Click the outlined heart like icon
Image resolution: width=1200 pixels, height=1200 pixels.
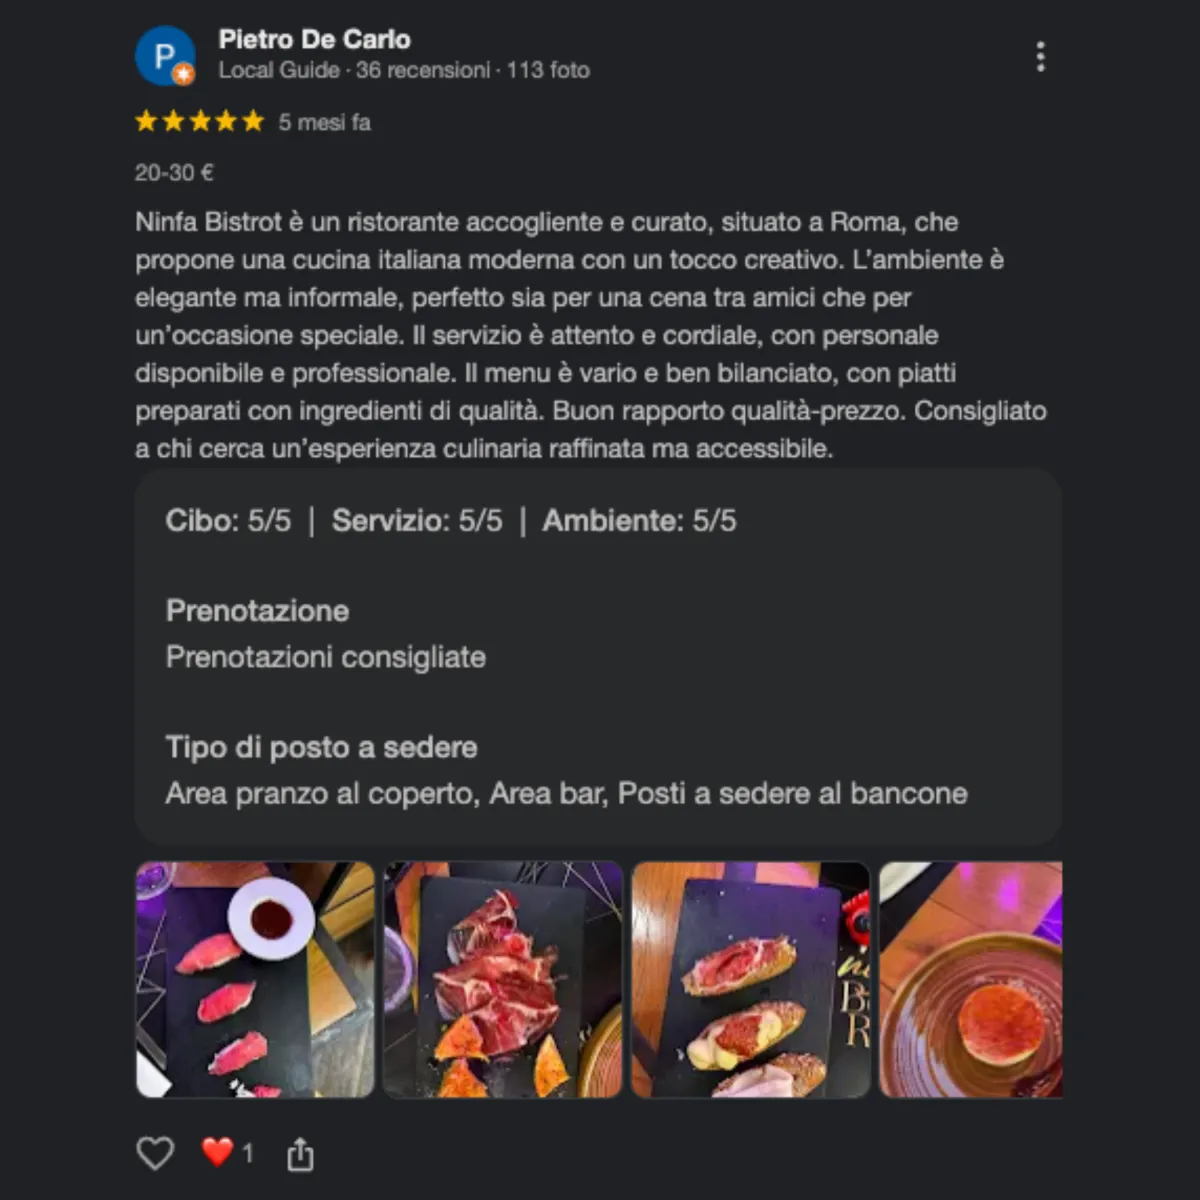pos(155,1153)
